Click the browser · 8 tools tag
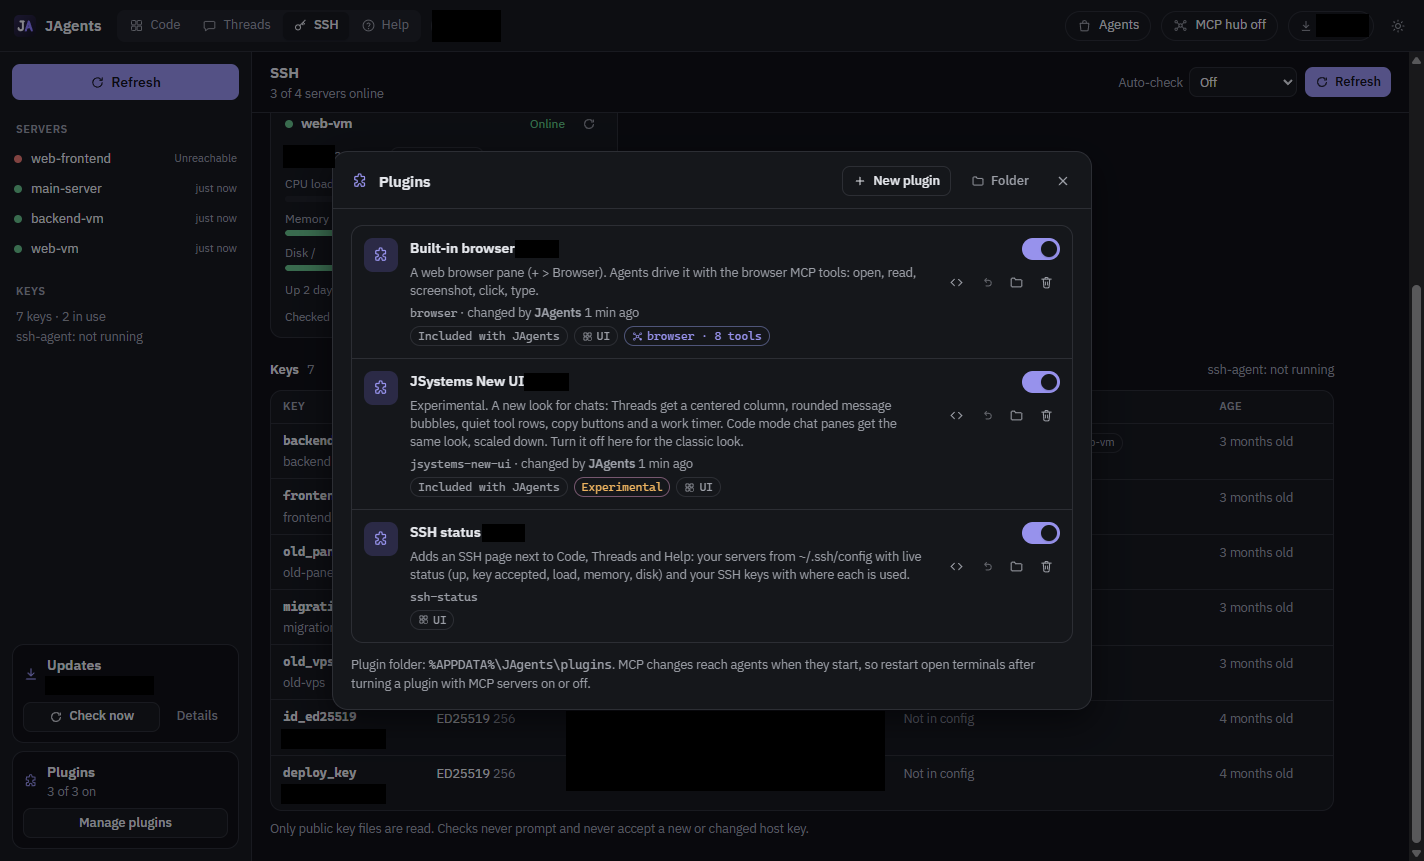1424x861 pixels. 697,336
